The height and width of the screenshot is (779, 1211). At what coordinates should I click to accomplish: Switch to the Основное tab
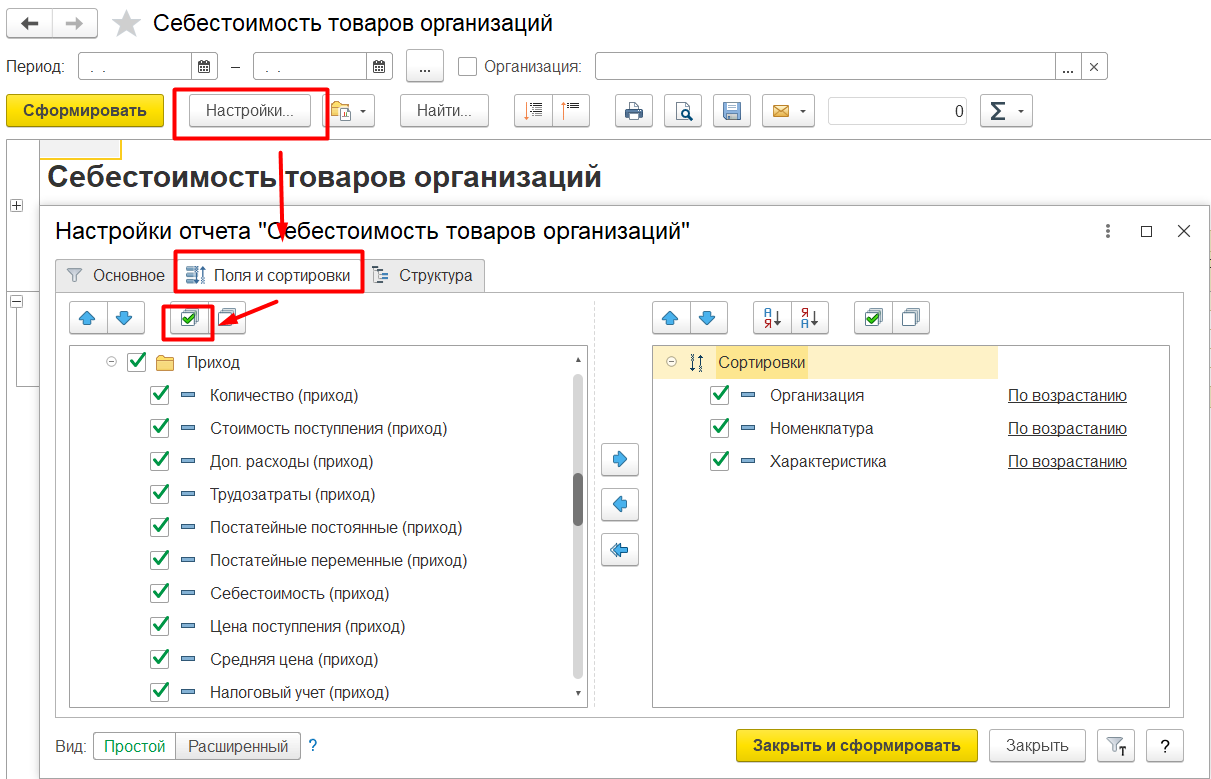click(x=115, y=275)
